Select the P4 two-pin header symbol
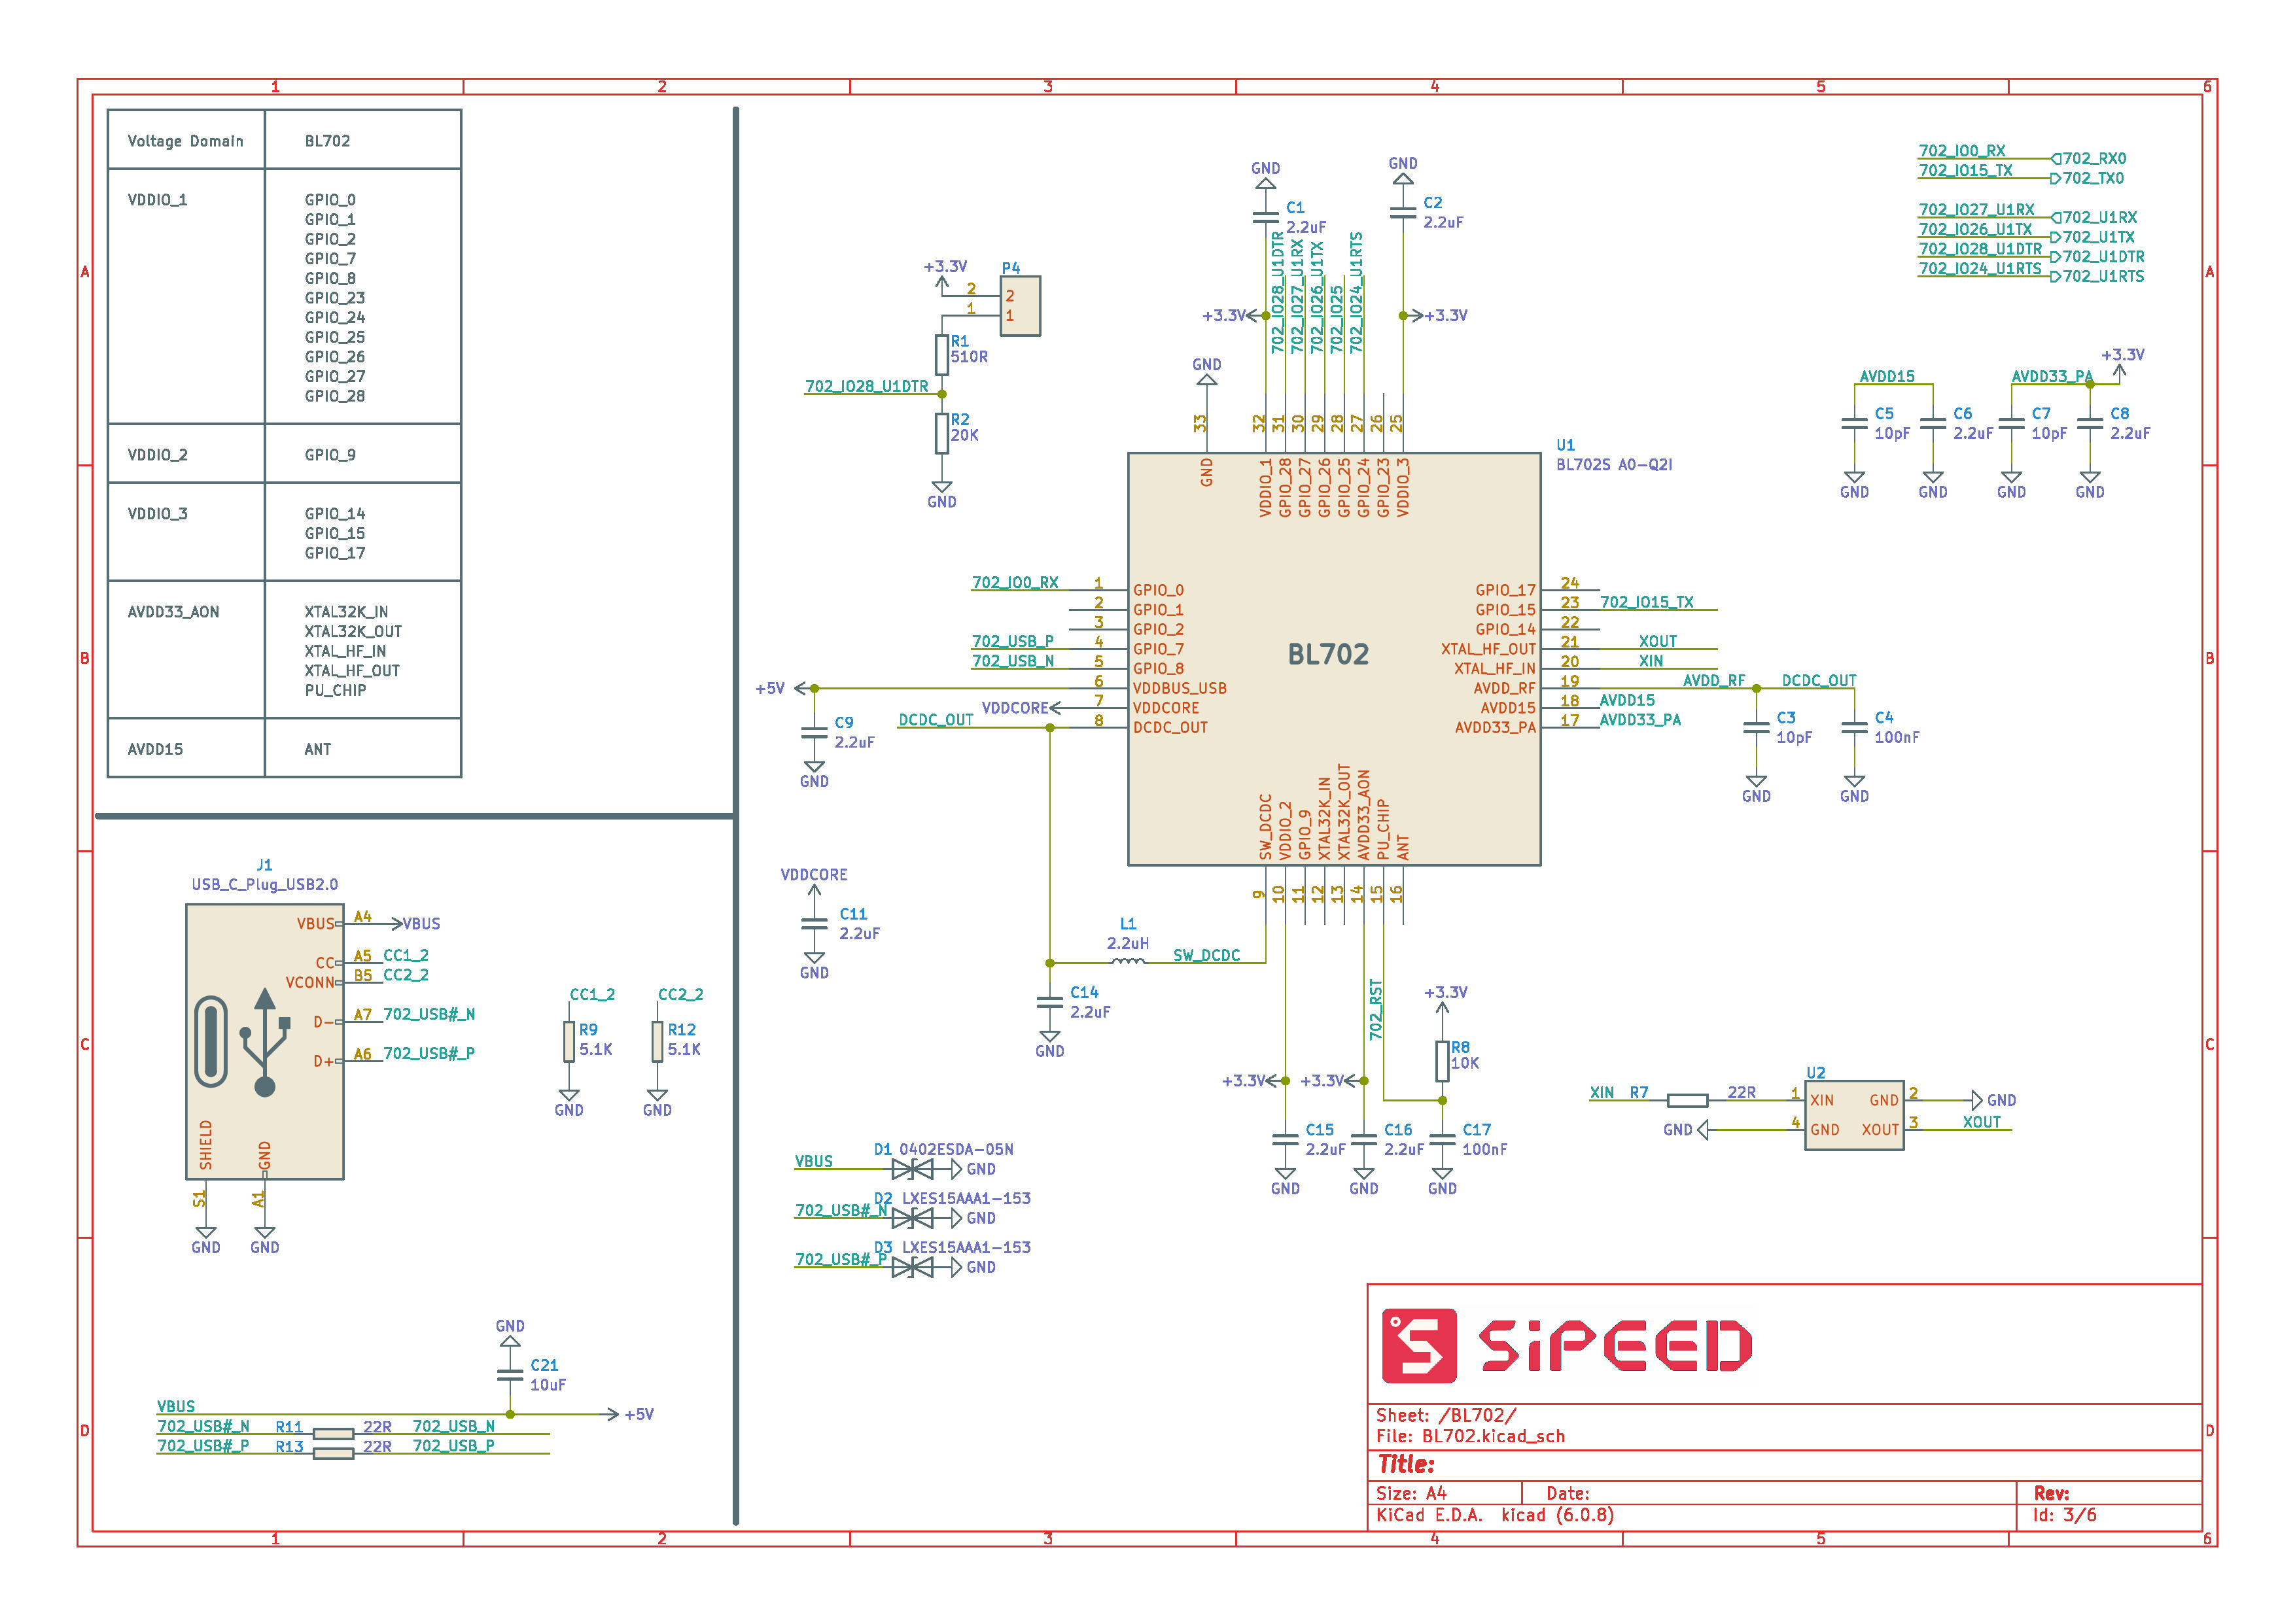This screenshot has height=1624, width=2295. [x=1020, y=306]
